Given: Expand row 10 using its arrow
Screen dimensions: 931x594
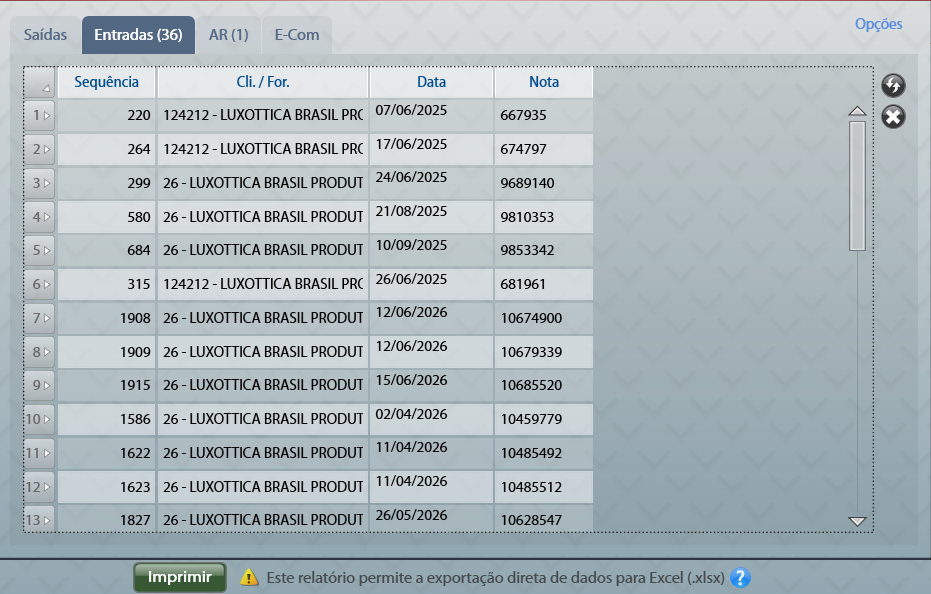Looking at the screenshot, I should pos(47,419).
